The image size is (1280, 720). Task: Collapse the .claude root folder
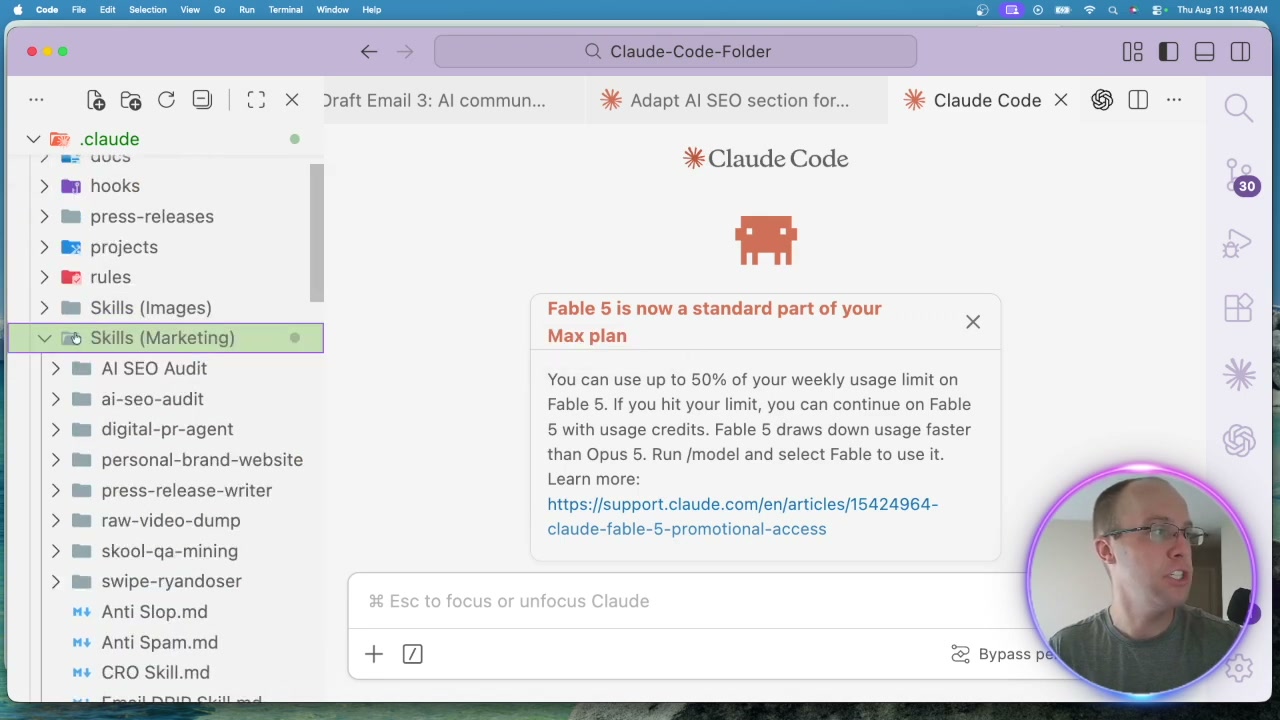[33, 139]
